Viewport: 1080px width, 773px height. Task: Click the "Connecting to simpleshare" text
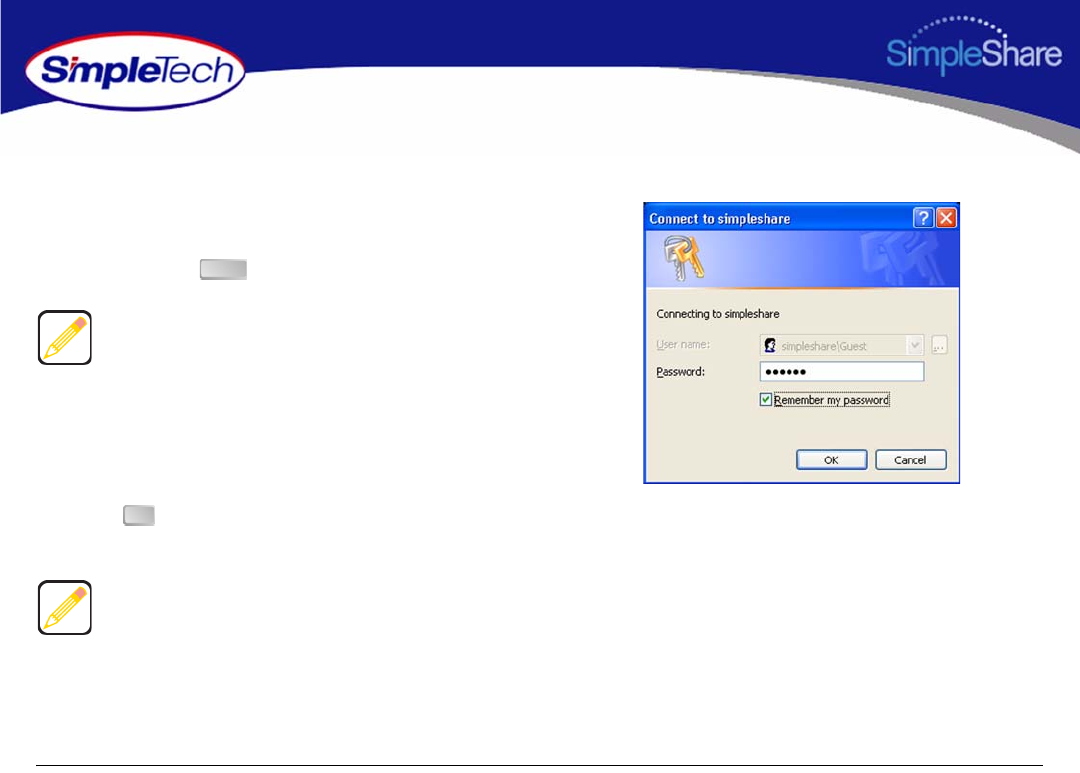pos(718,313)
